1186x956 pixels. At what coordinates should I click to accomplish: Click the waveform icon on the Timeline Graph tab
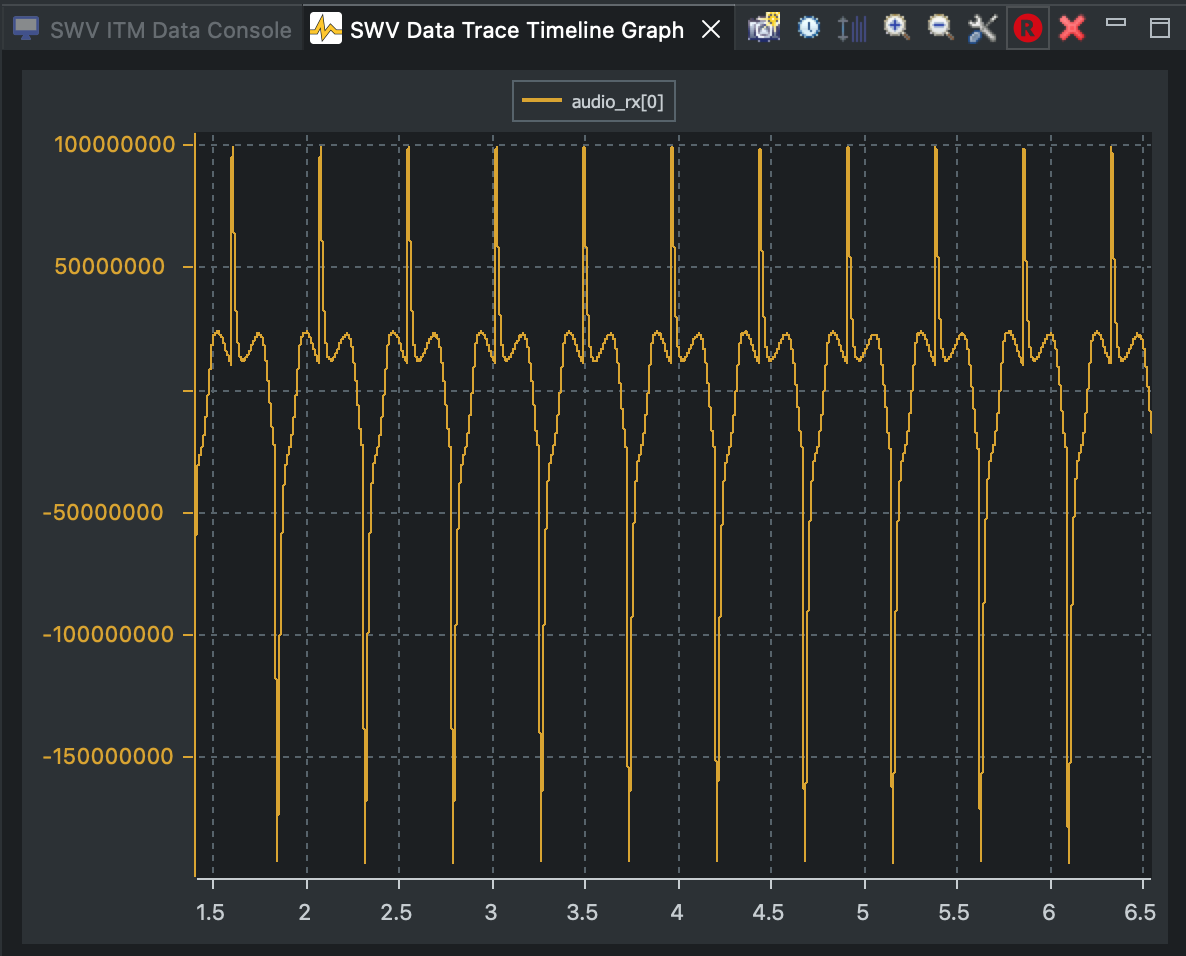[323, 29]
